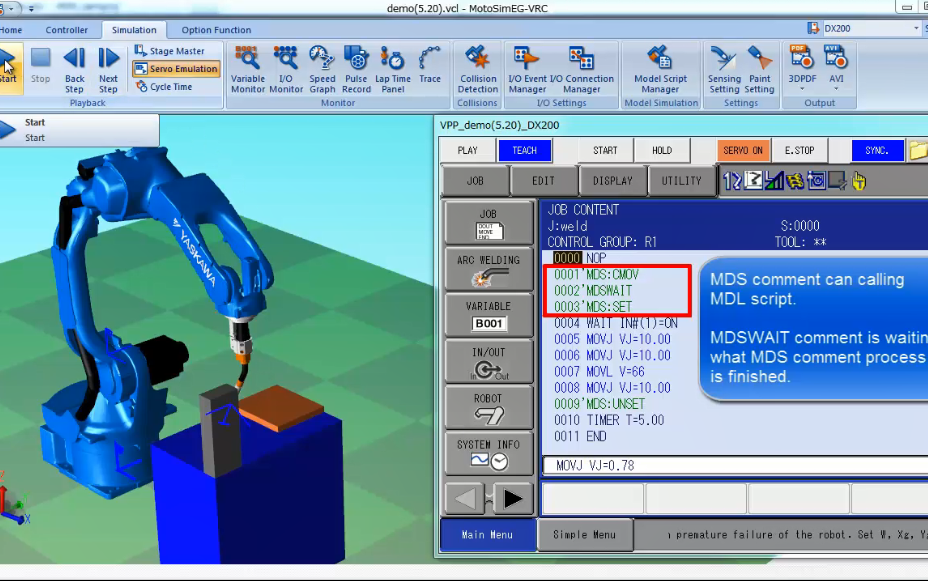Open Variable Monitor
928x581 pixels.
[248, 70]
